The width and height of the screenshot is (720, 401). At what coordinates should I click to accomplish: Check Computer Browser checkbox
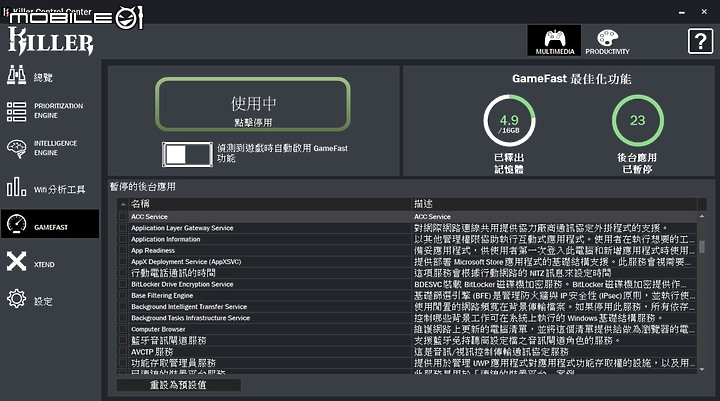tap(123, 329)
